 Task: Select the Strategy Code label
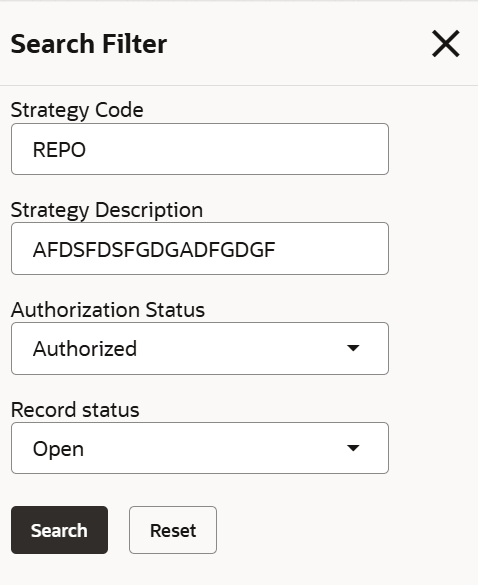tap(77, 110)
